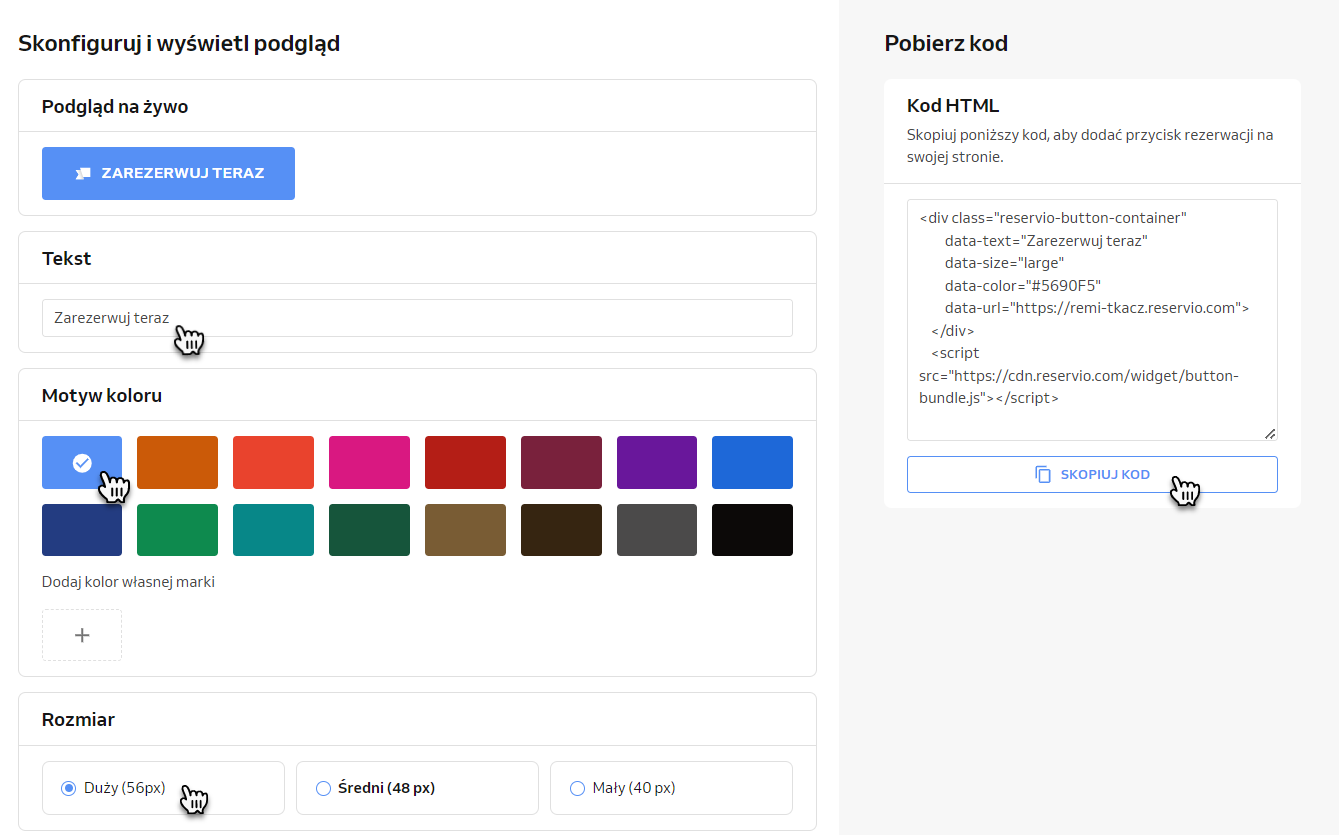The height and width of the screenshot is (835, 1339).
Task: Click the SKOPIUJ KOD button
Action: [1092, 474]
